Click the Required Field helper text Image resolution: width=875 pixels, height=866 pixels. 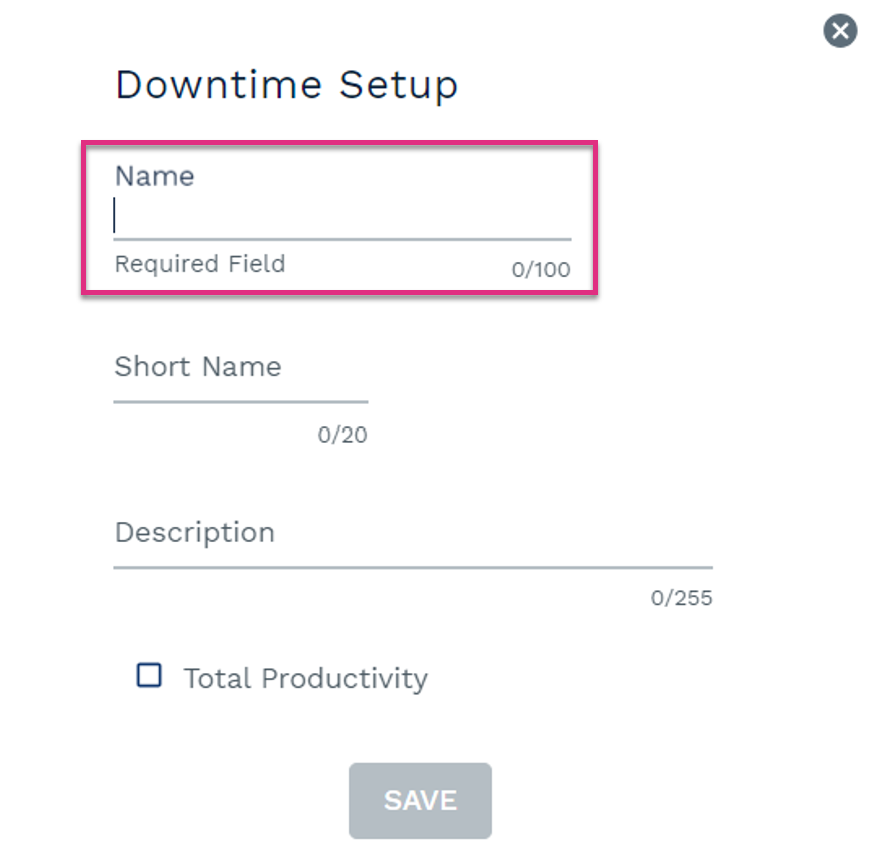[x=200, y=263]
